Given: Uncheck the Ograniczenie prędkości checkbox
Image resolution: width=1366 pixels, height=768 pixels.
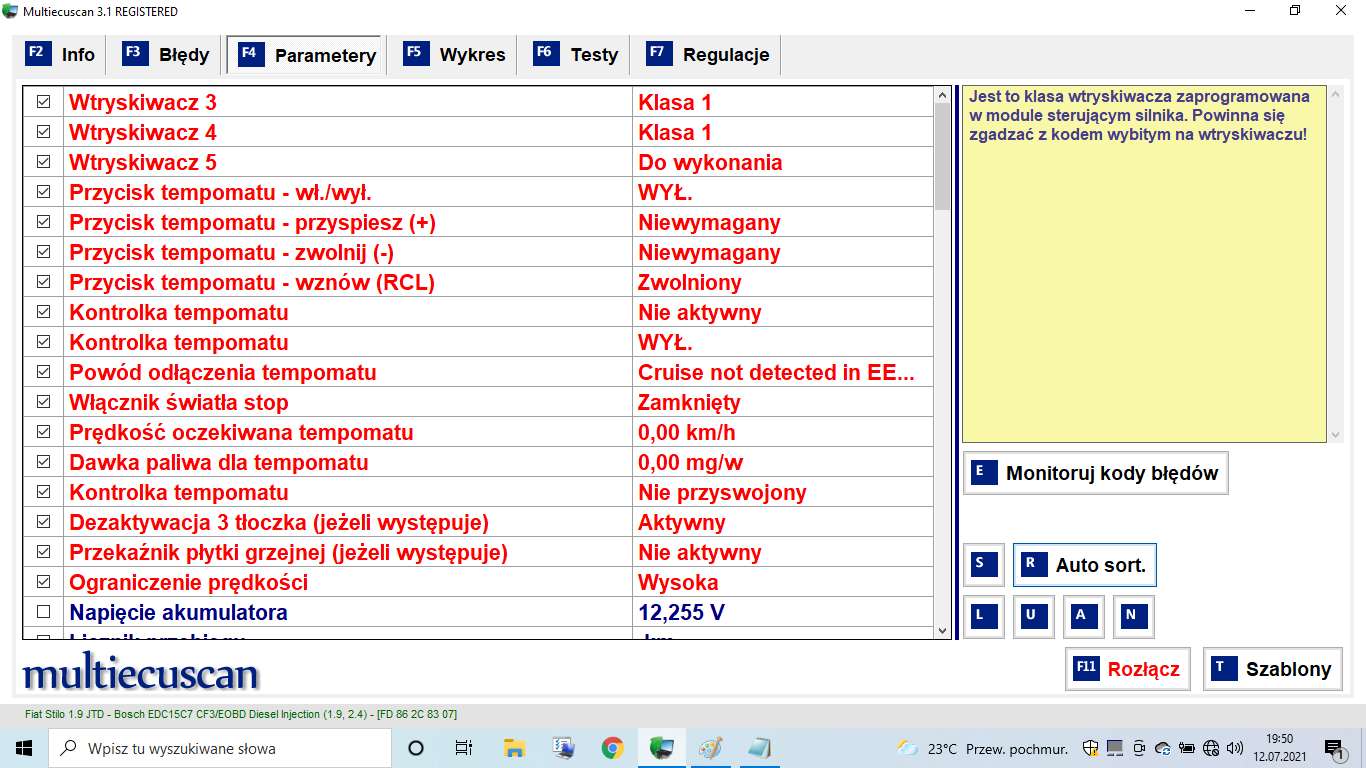Looking at the screenshot, I should coord(43,582).
